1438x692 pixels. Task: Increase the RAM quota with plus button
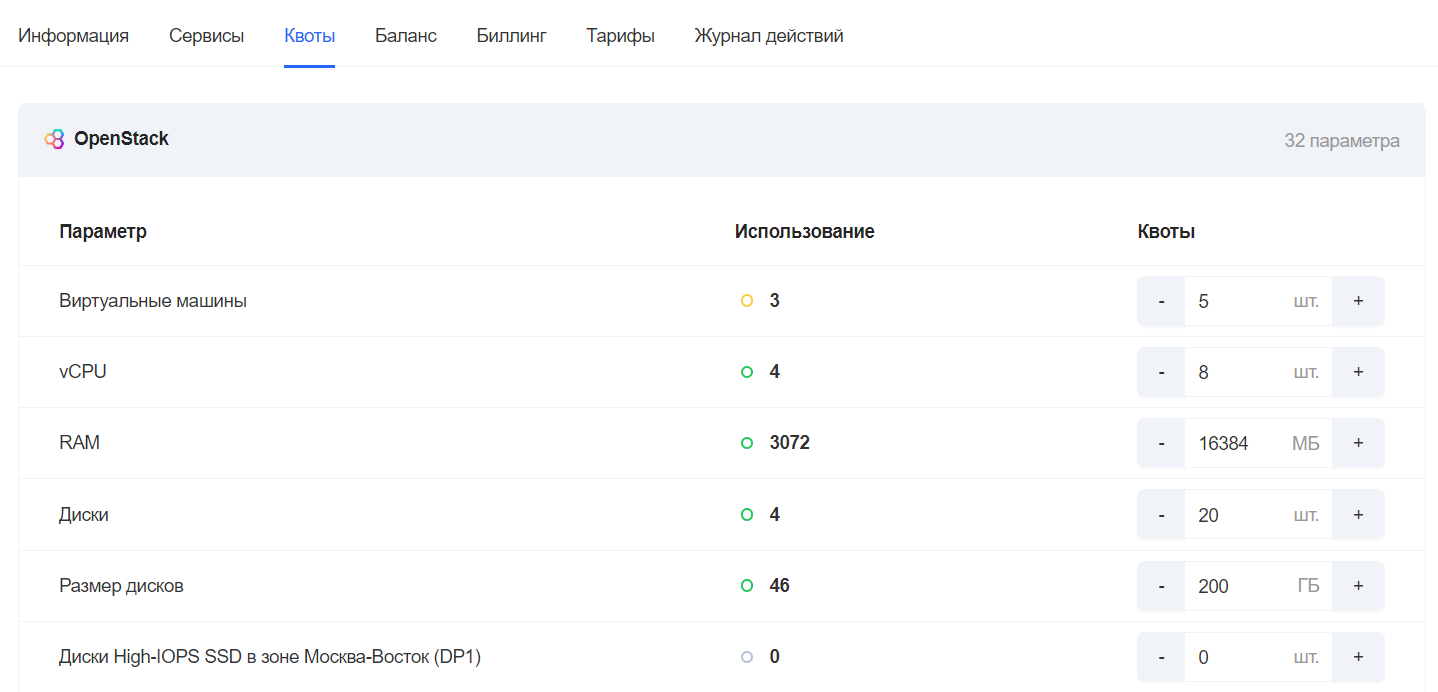[x=1358, y=443]
